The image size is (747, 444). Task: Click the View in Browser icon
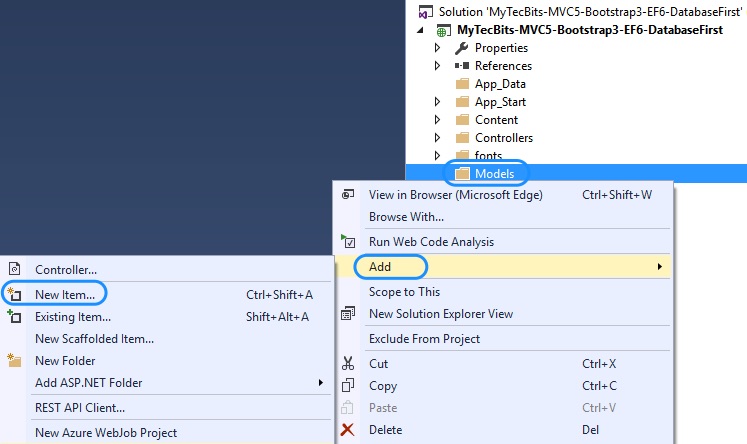tap(348, 194)
